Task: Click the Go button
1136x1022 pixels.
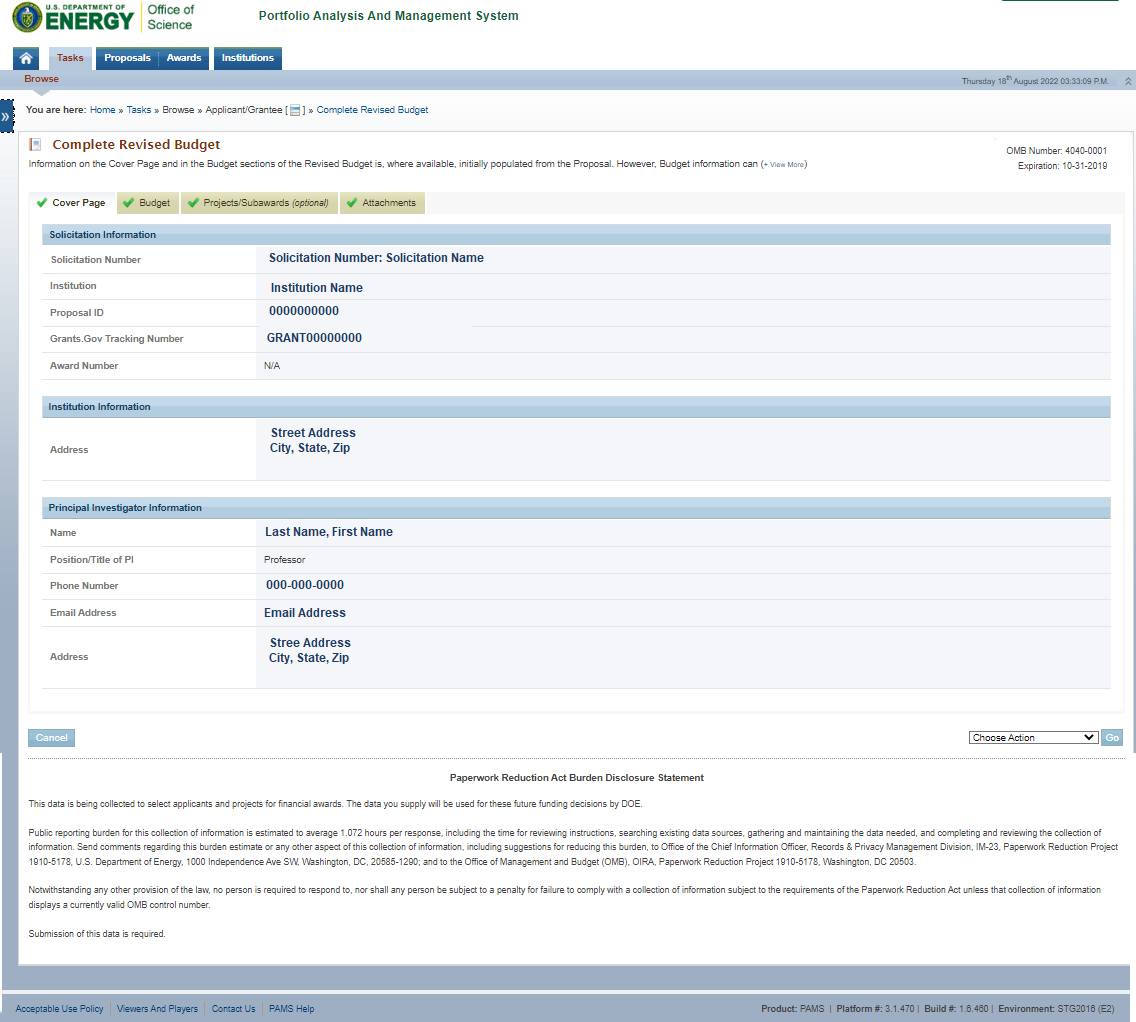Action: click(x=1112, y=737)
